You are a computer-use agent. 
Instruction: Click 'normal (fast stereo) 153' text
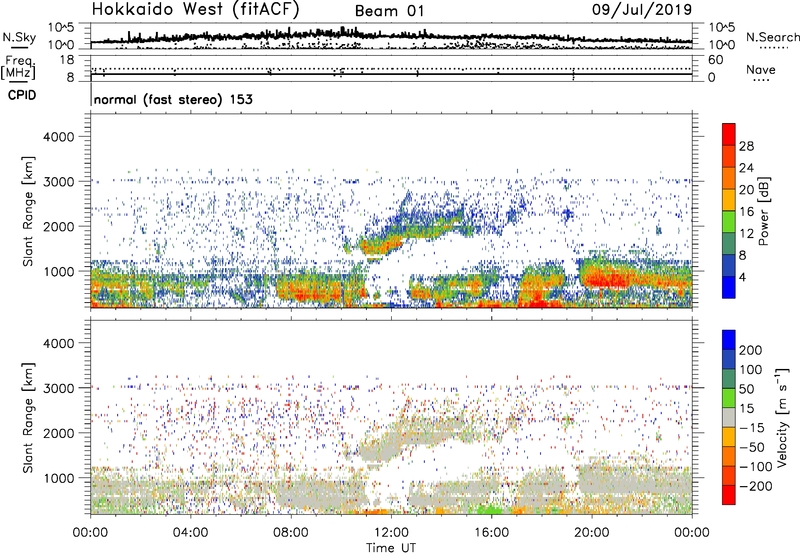[x=173, y=99]
